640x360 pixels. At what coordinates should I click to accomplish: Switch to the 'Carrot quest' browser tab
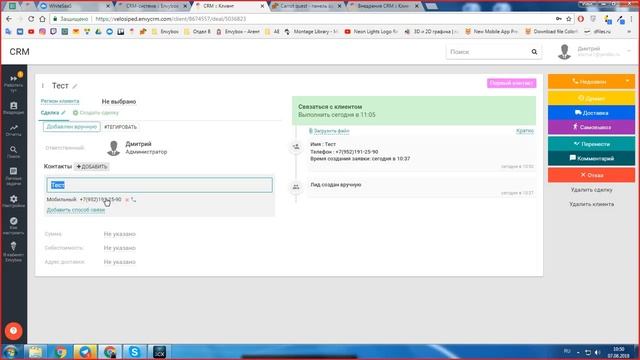306,6
